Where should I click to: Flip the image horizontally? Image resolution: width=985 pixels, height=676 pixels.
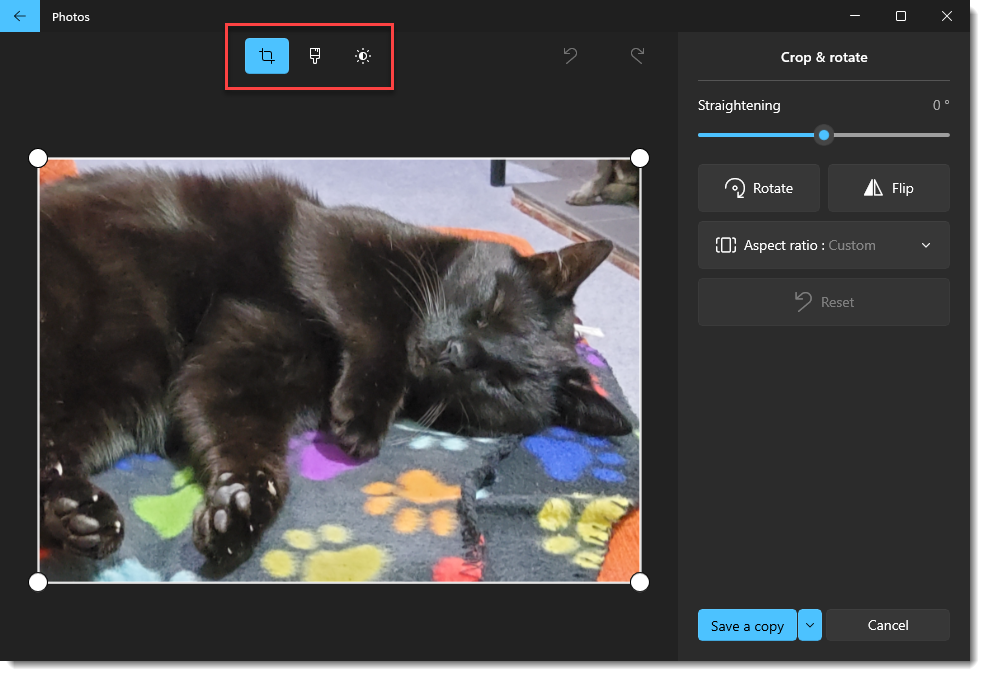click(x=888, y=188)
